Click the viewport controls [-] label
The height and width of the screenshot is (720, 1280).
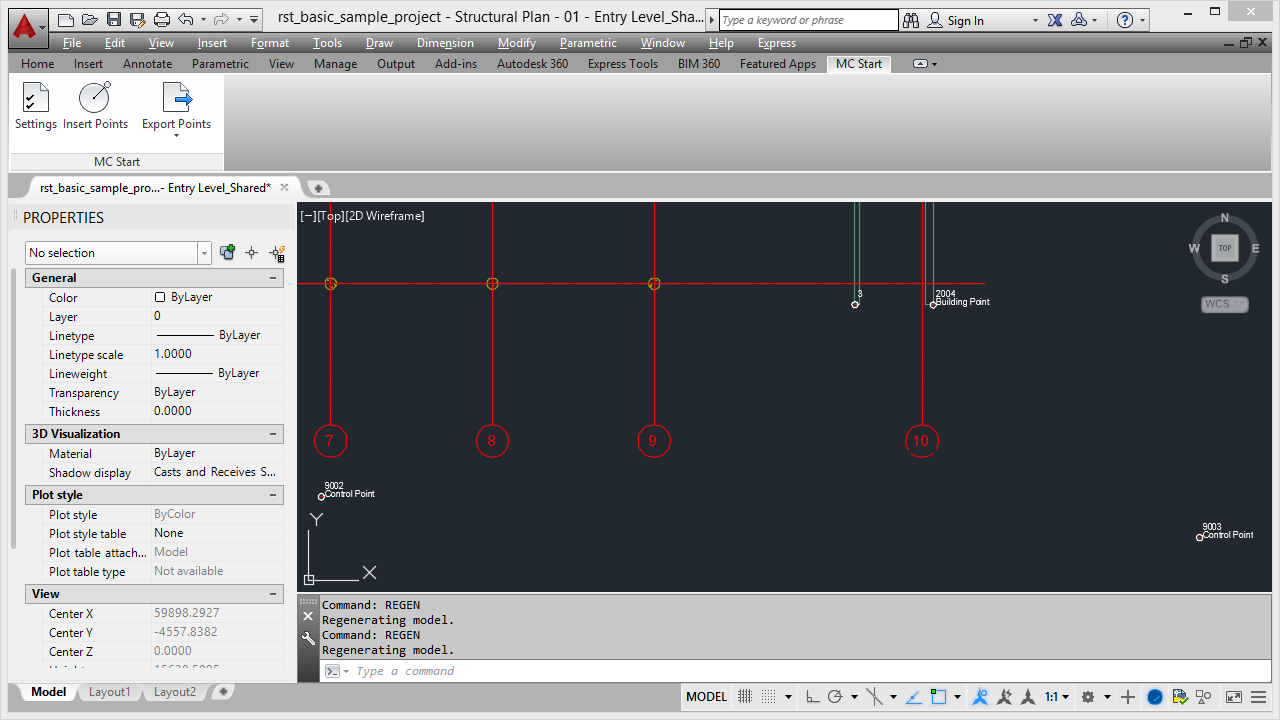click(307, 216)
